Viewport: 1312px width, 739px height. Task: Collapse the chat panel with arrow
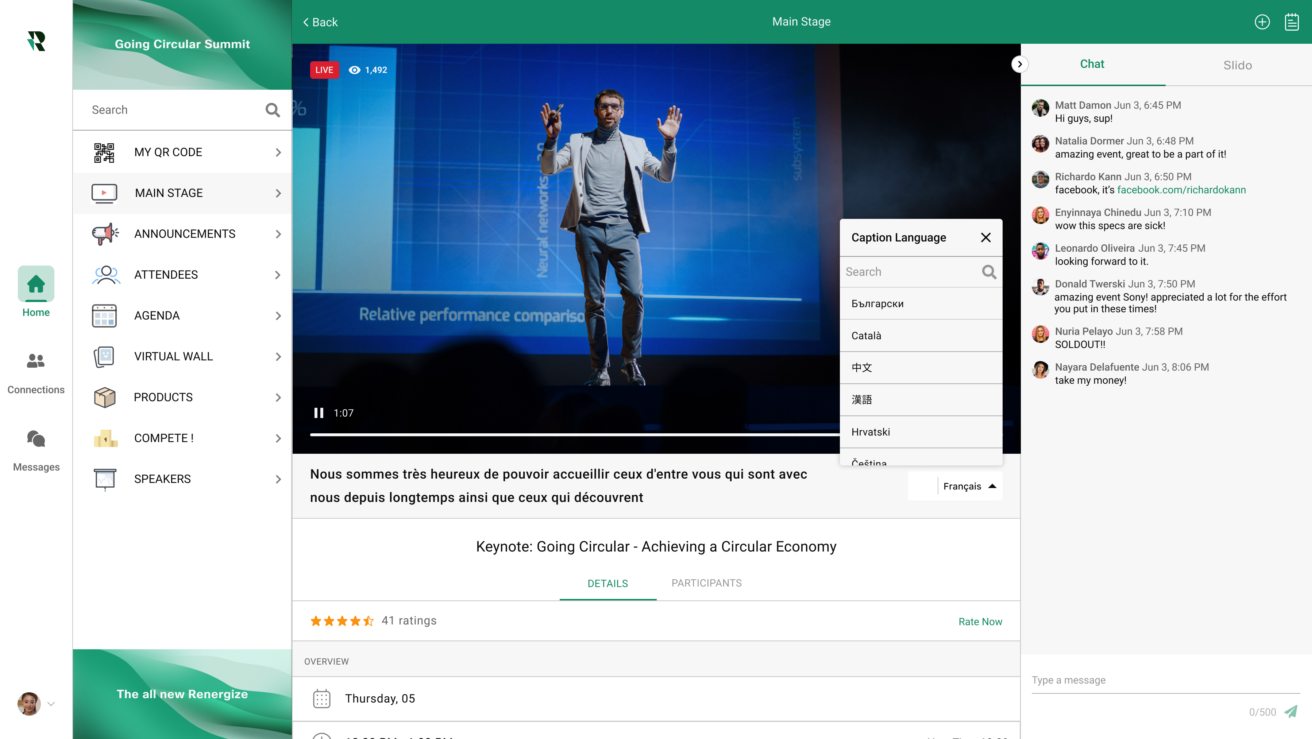[1019, 64]
